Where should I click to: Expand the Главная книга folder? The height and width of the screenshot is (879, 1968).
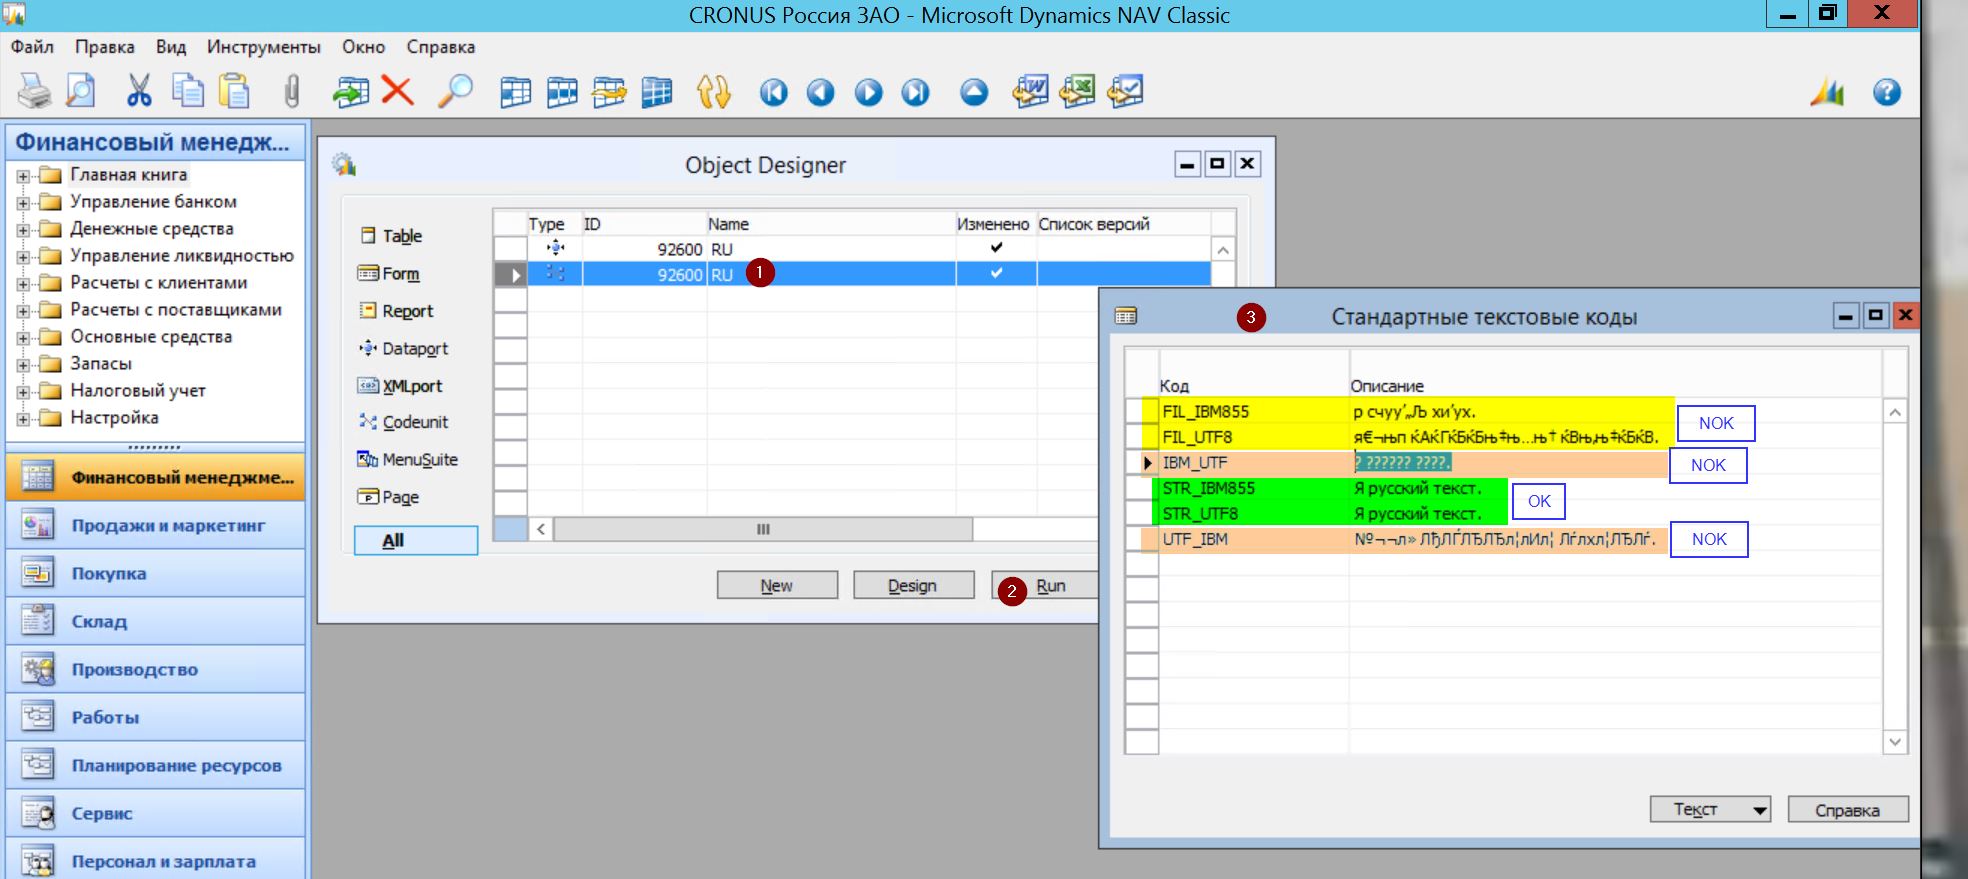[x=23, y=176]
